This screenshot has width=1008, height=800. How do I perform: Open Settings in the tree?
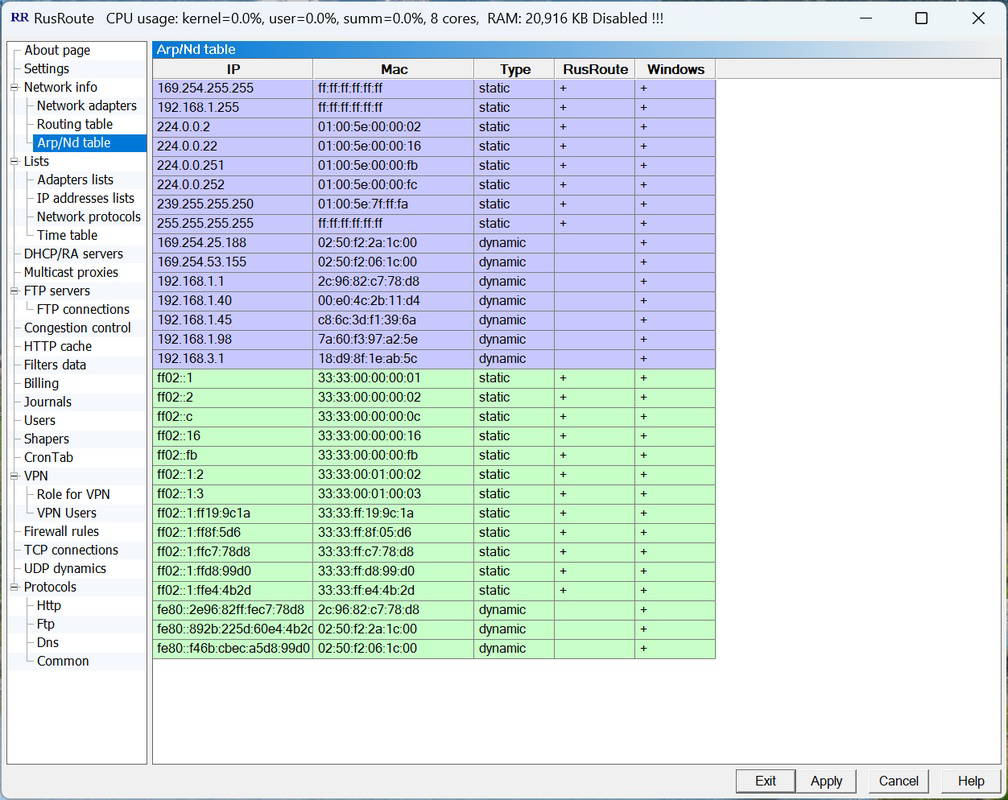point(46,69)
